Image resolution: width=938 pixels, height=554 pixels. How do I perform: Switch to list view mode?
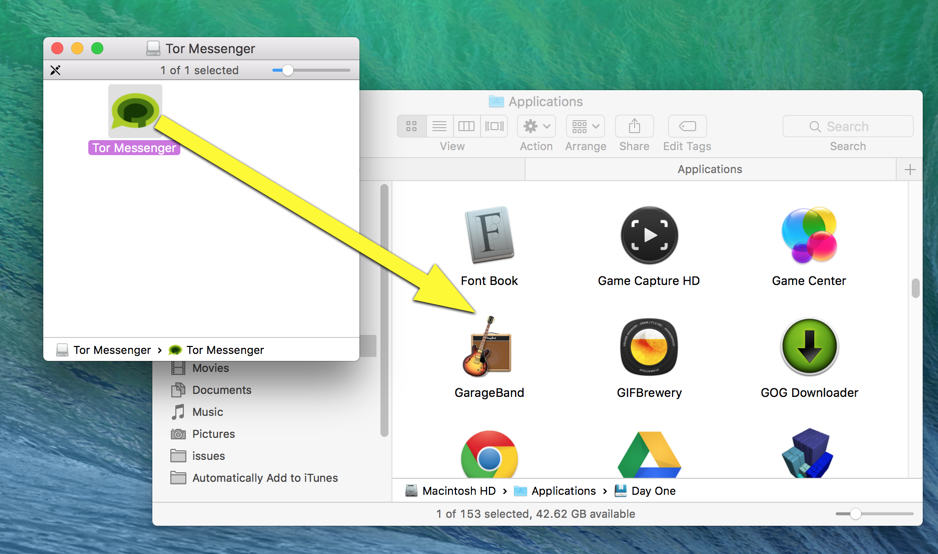pyautogui.click(x=439, y=126)
